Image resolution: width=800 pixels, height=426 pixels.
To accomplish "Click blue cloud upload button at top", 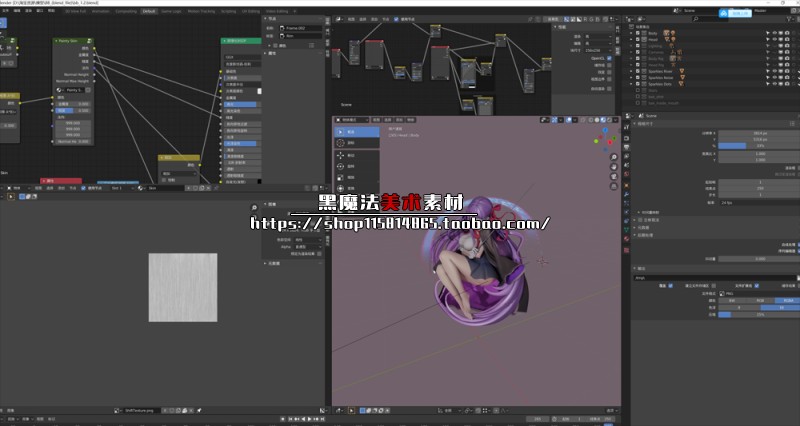I will pyautogui.click(x=723, y=13).
